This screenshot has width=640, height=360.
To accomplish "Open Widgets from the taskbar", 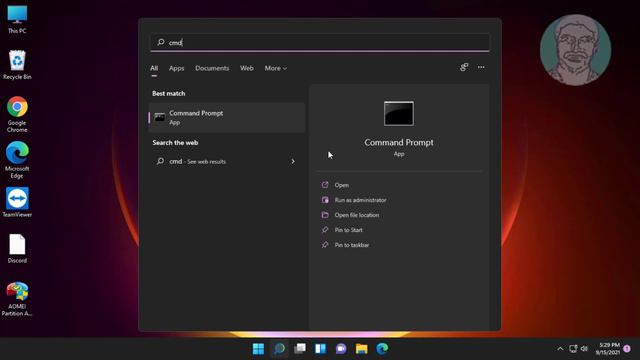I will 320,349.
